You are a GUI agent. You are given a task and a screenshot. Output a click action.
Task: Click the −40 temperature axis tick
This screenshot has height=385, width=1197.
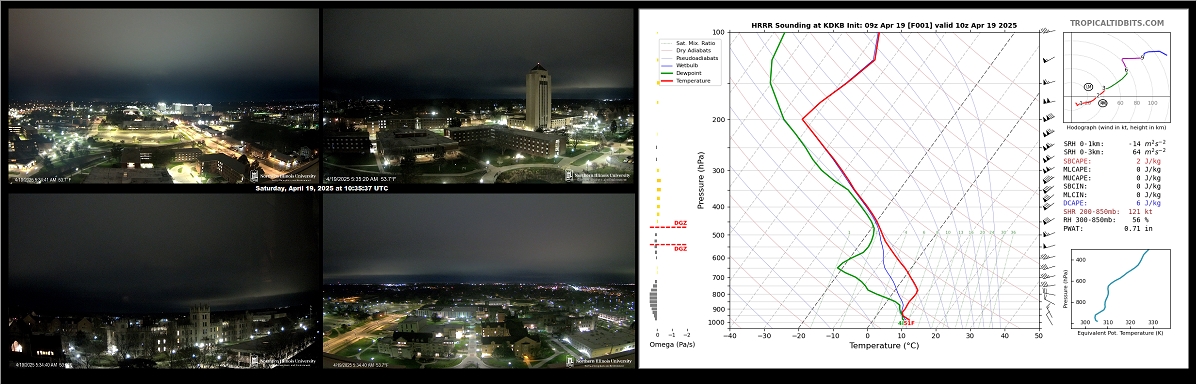(x=731, y=335)
